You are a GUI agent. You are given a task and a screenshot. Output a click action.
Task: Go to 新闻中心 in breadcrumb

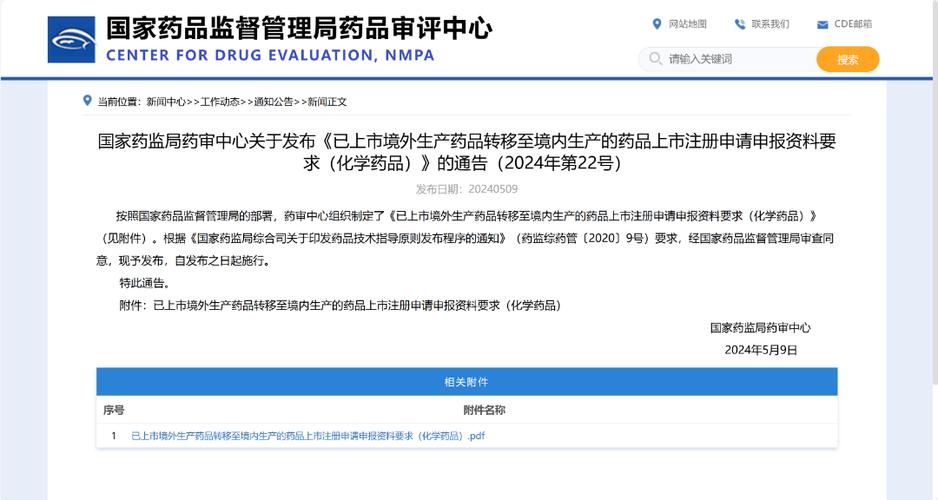coord(166,102)
